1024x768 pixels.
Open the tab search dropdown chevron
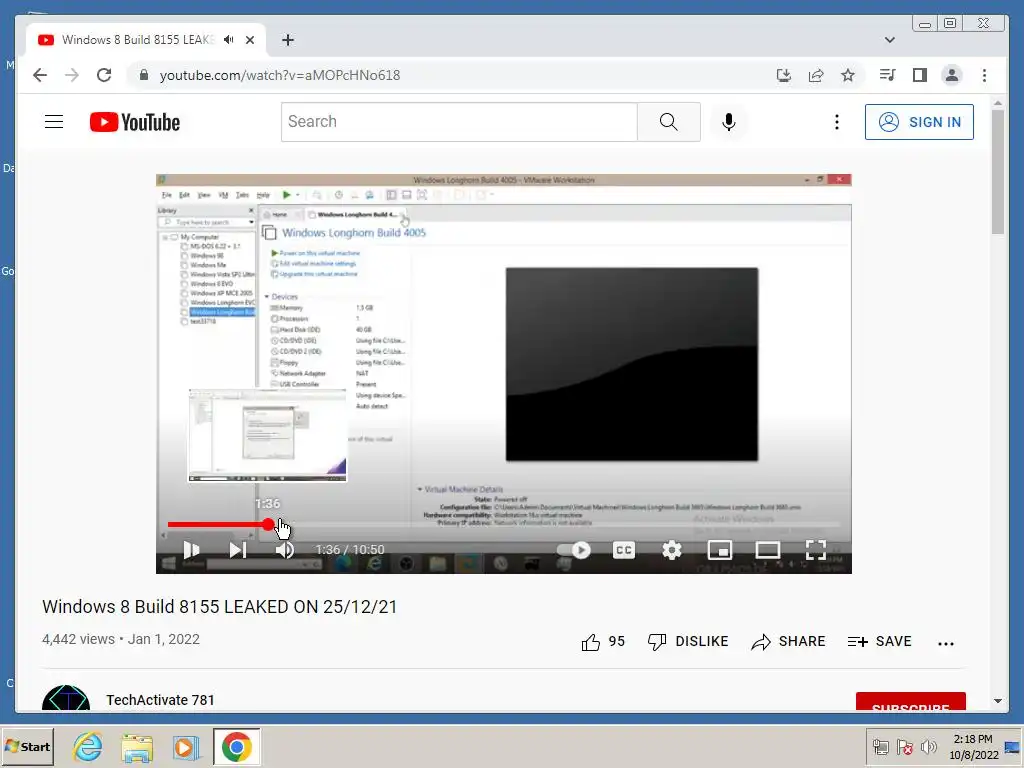coord(889,40)
